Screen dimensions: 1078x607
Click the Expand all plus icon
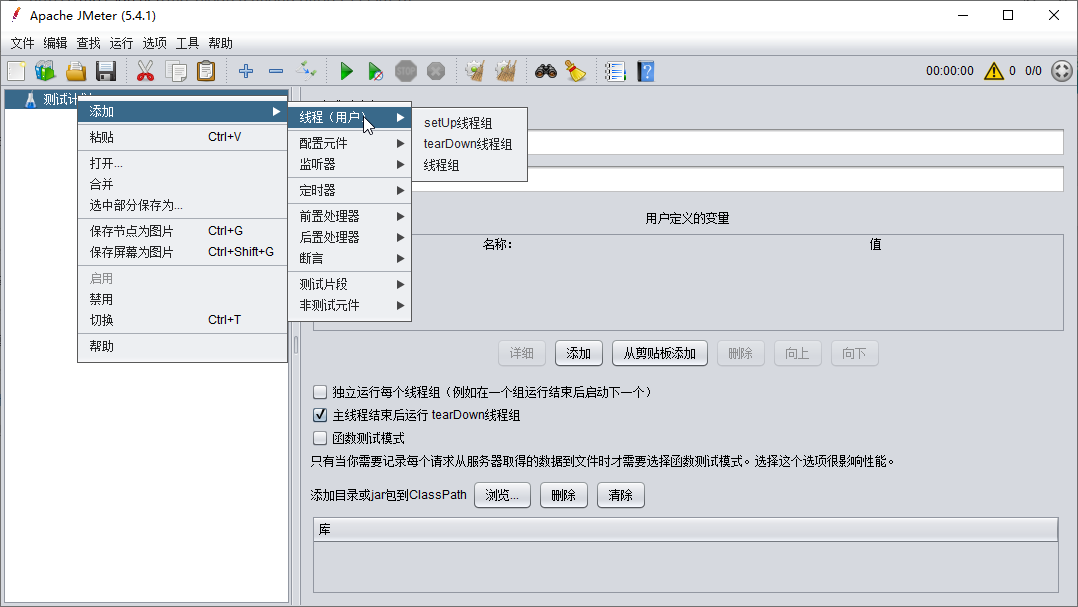(x=245, y=71)
